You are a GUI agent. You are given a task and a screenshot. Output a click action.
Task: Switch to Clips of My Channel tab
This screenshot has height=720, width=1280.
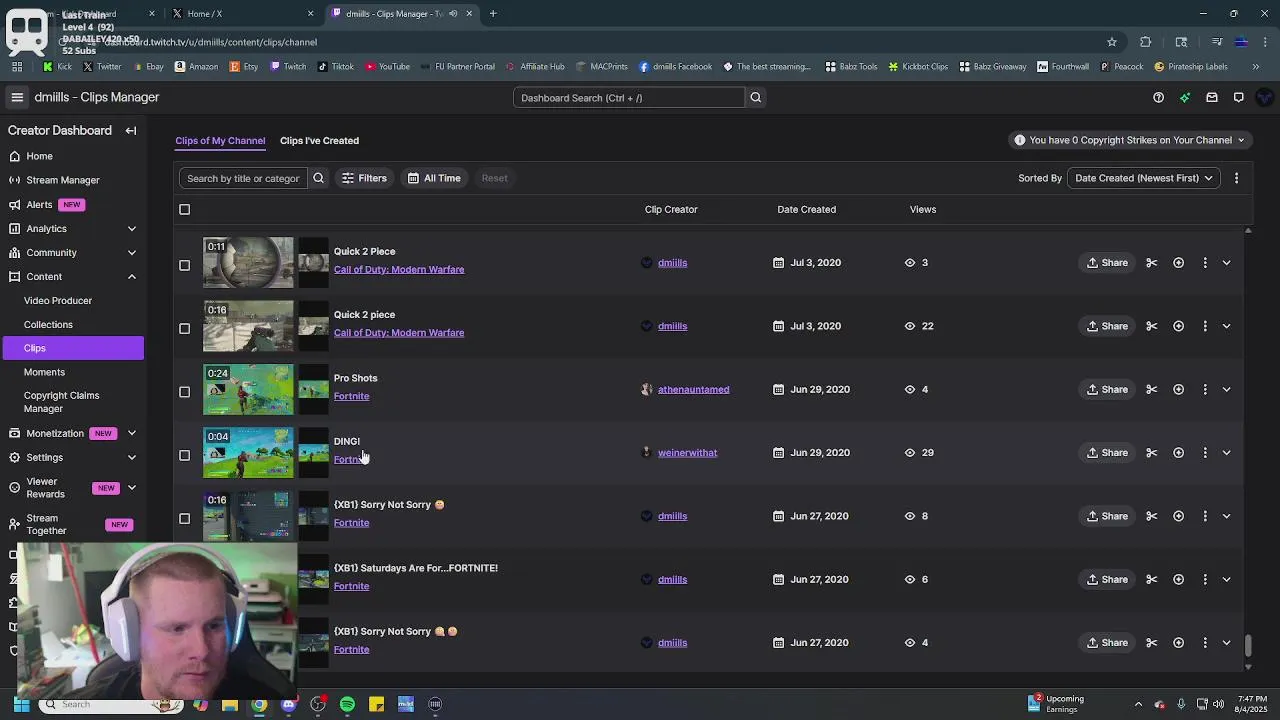click(220, 140)
